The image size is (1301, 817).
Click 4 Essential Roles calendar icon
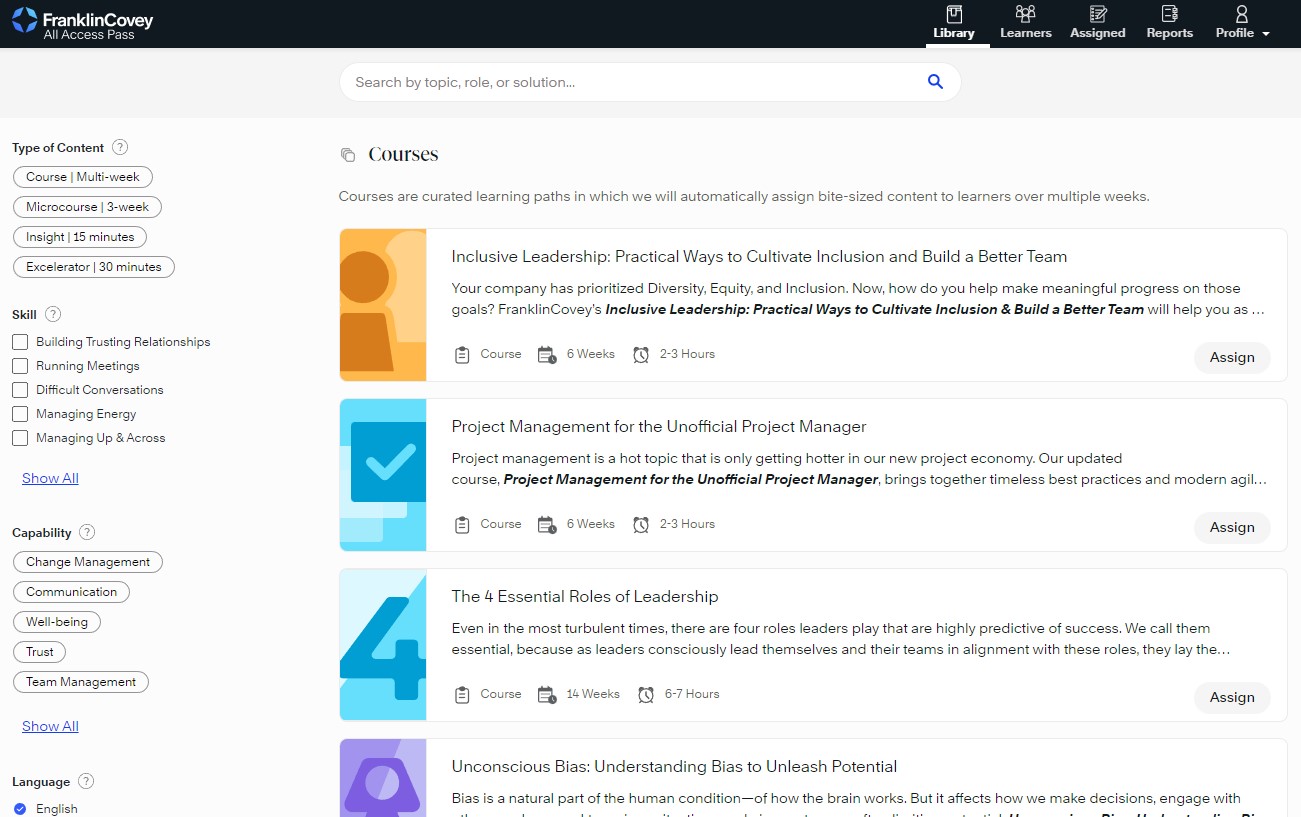[x=547, y=694]
